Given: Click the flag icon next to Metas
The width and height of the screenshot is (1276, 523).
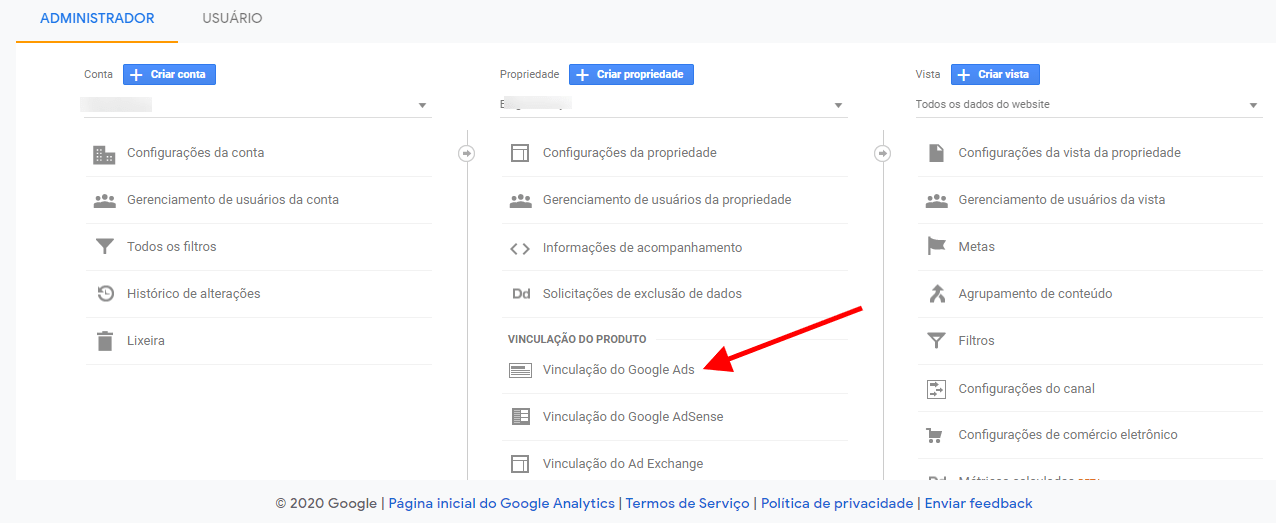Looking at the screenshot, I should tap(936, 247).
